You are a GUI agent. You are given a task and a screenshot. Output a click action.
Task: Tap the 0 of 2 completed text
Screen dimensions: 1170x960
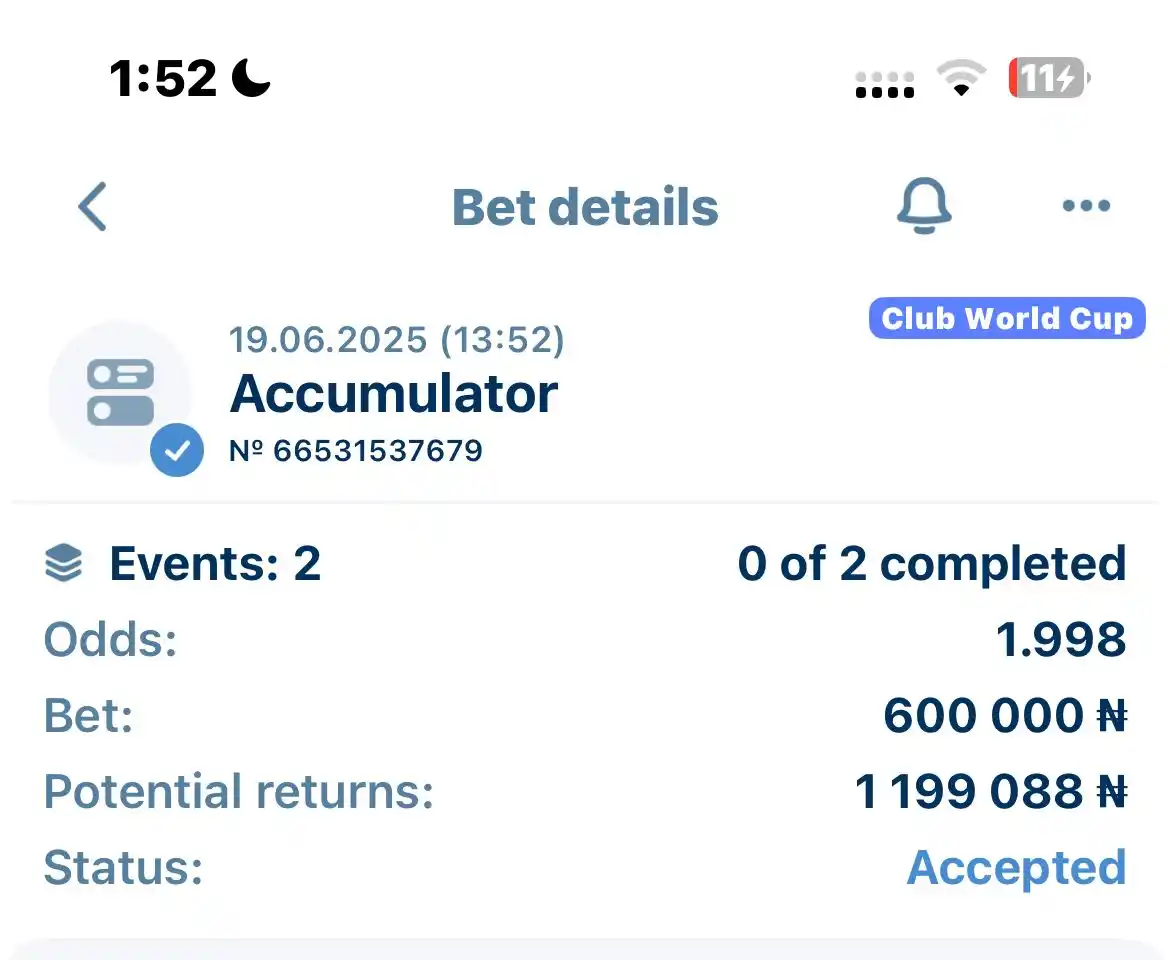(x=932, y=563)
